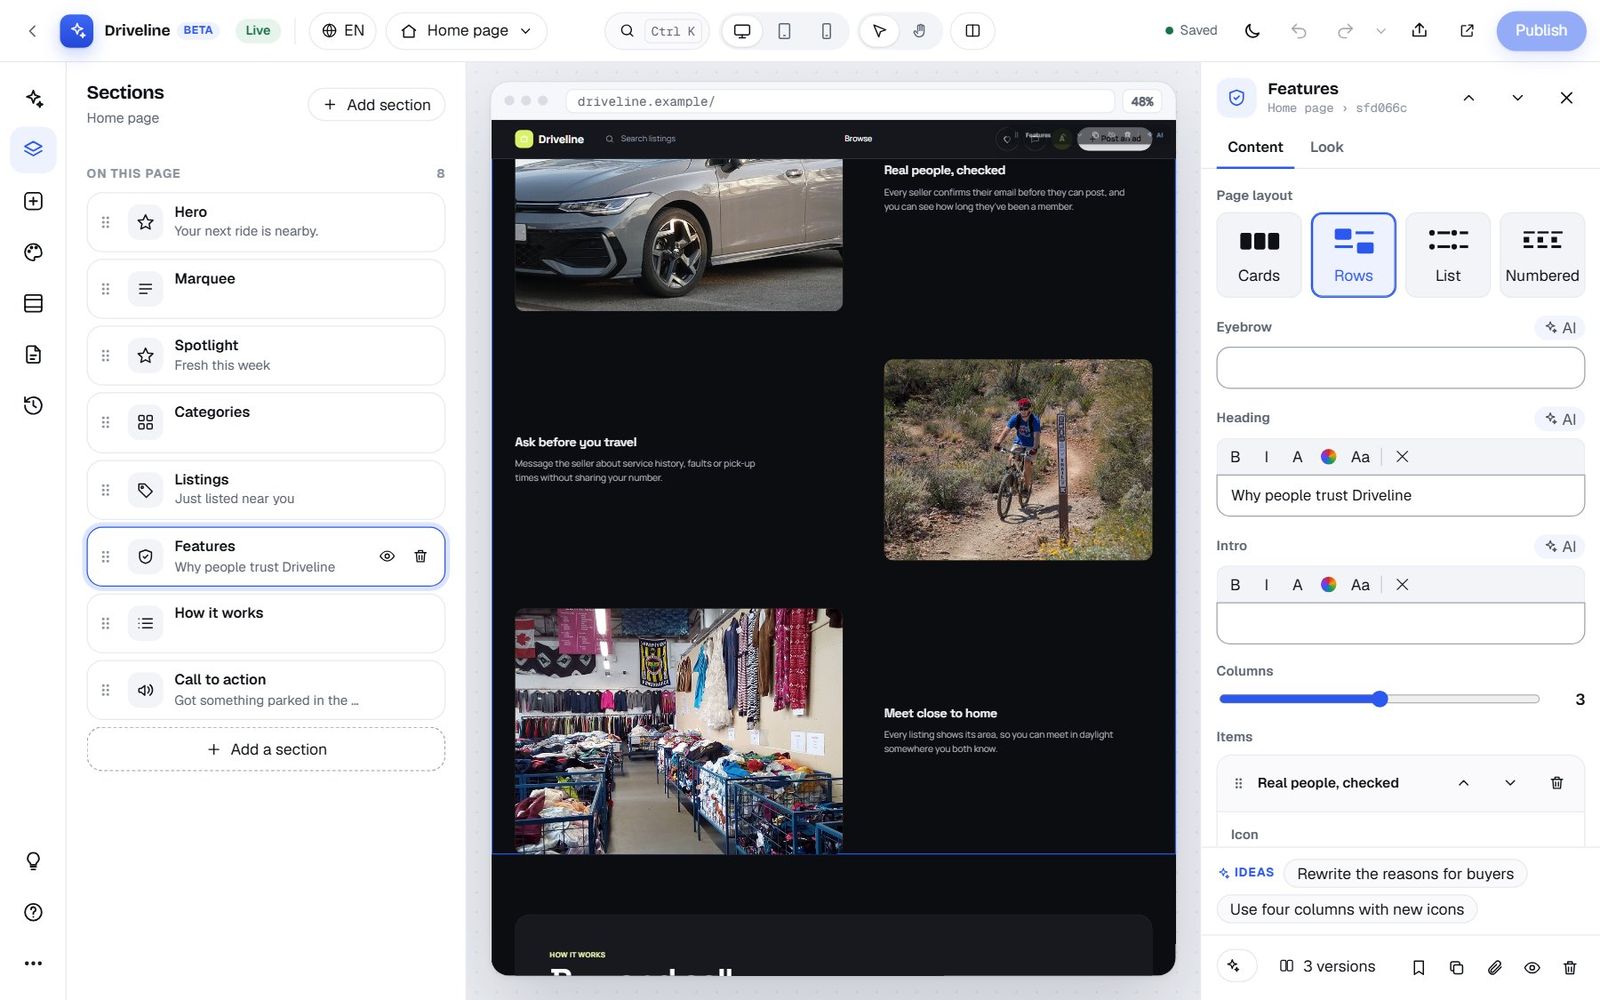The height and width of the screenshot is (1000, 1600).
Task: Open the language EN selector
Action: [343, 31]
